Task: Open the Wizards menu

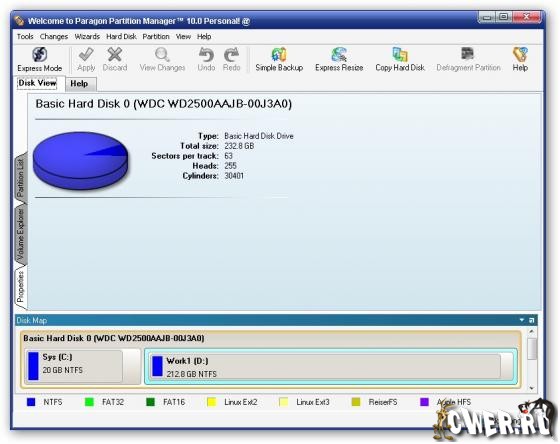Action: tap(87, 36)
